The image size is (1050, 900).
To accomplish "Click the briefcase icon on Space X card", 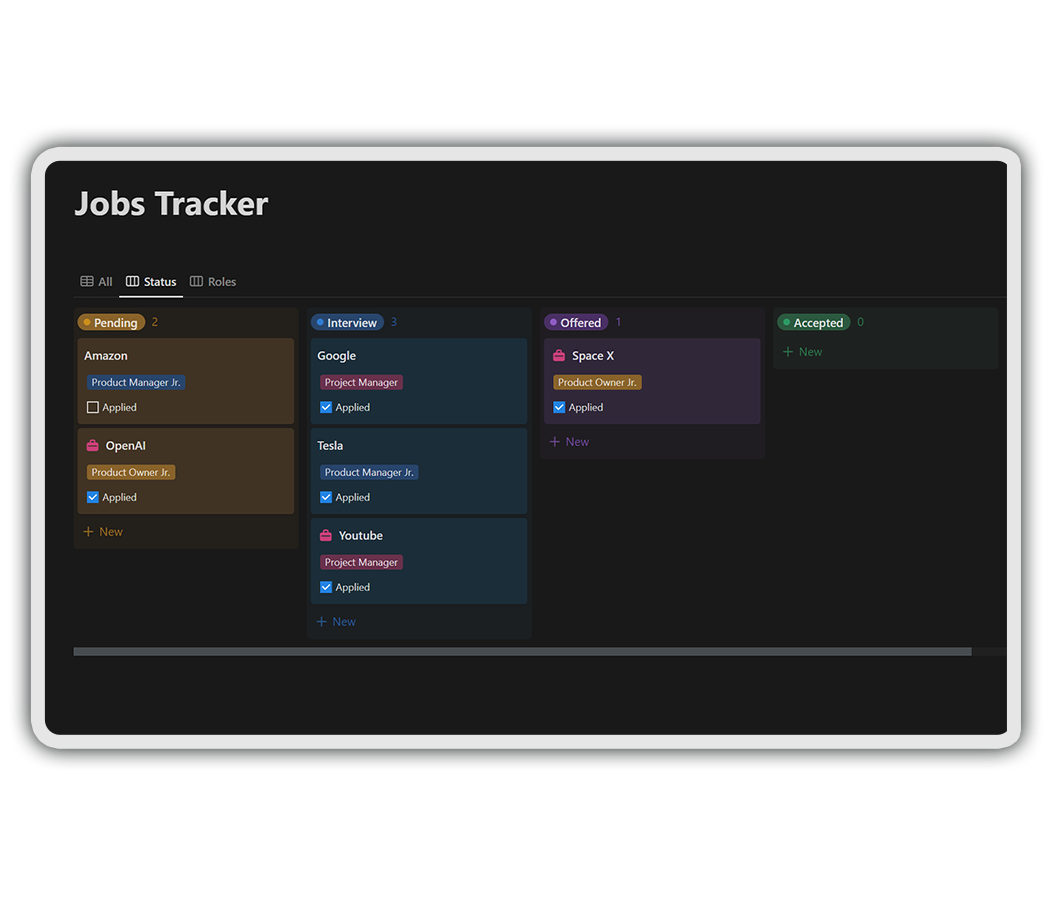I will pyautogui.click(x=558, y=356).
